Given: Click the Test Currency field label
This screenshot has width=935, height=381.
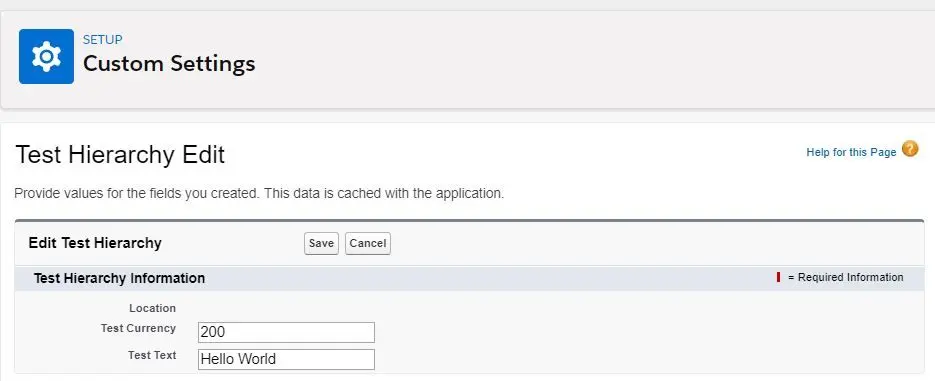Looking at the screenshot, I should [138, 328].
